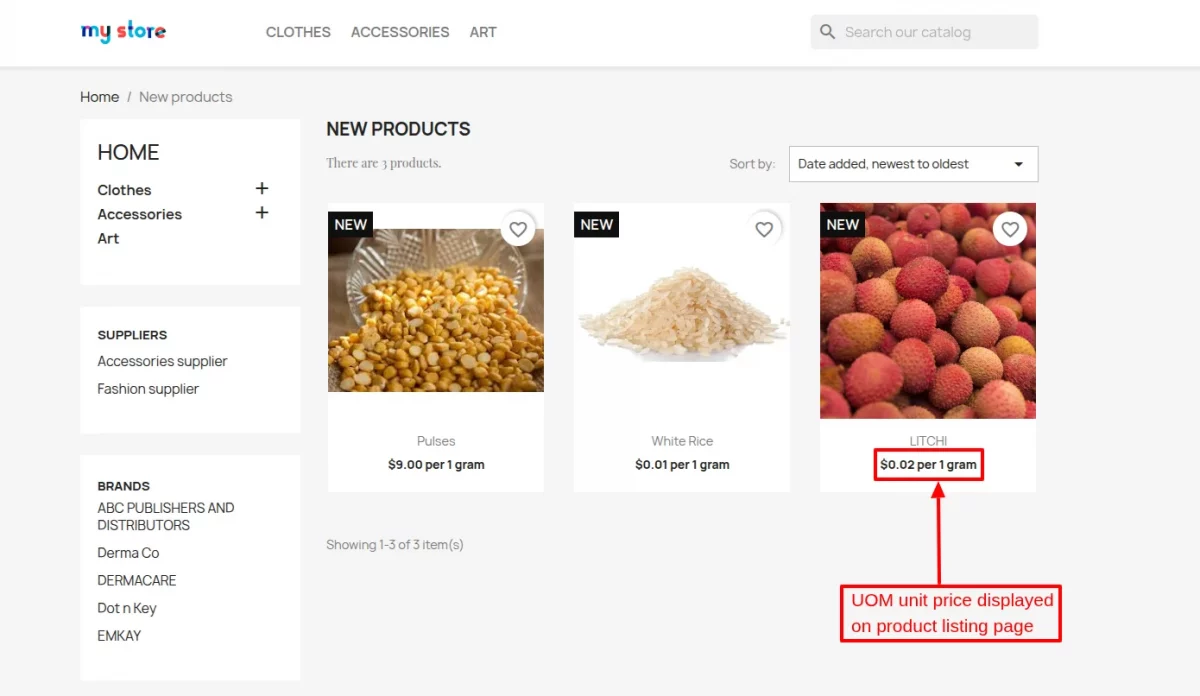1200x696 pixels.
Task: Click the my store logo
Action: [x=123, y=32]
